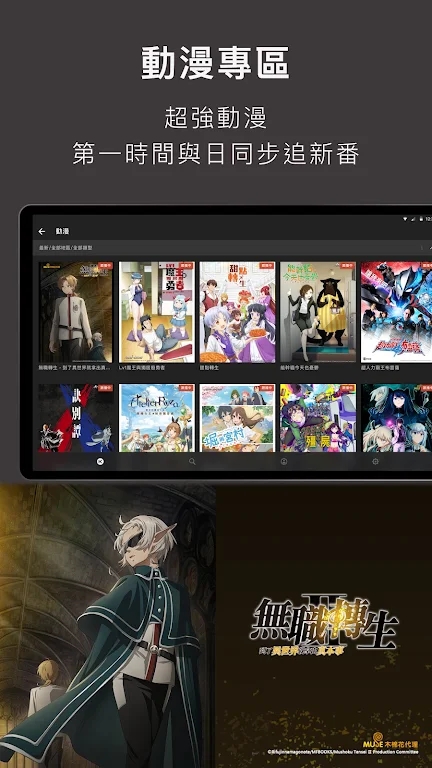Open the Atelier Ryza poster
Image resolution: width=432 pixels, height=768 pixels.
tap(157, 418)
